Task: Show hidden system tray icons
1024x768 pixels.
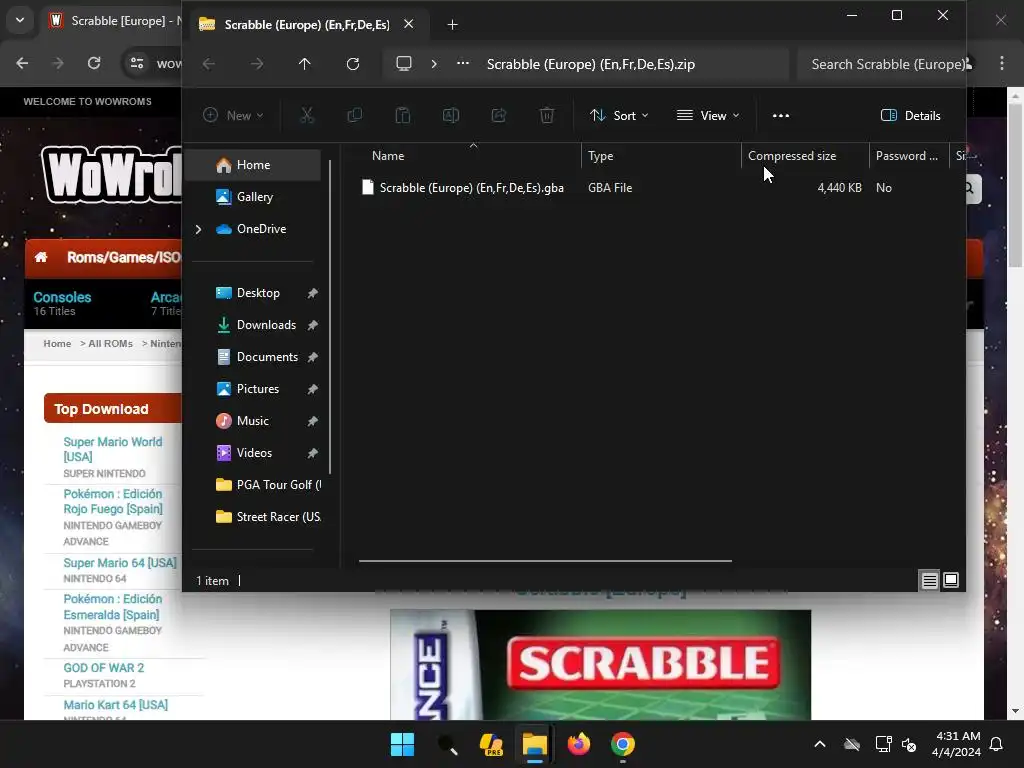Action: pos(820,744)
